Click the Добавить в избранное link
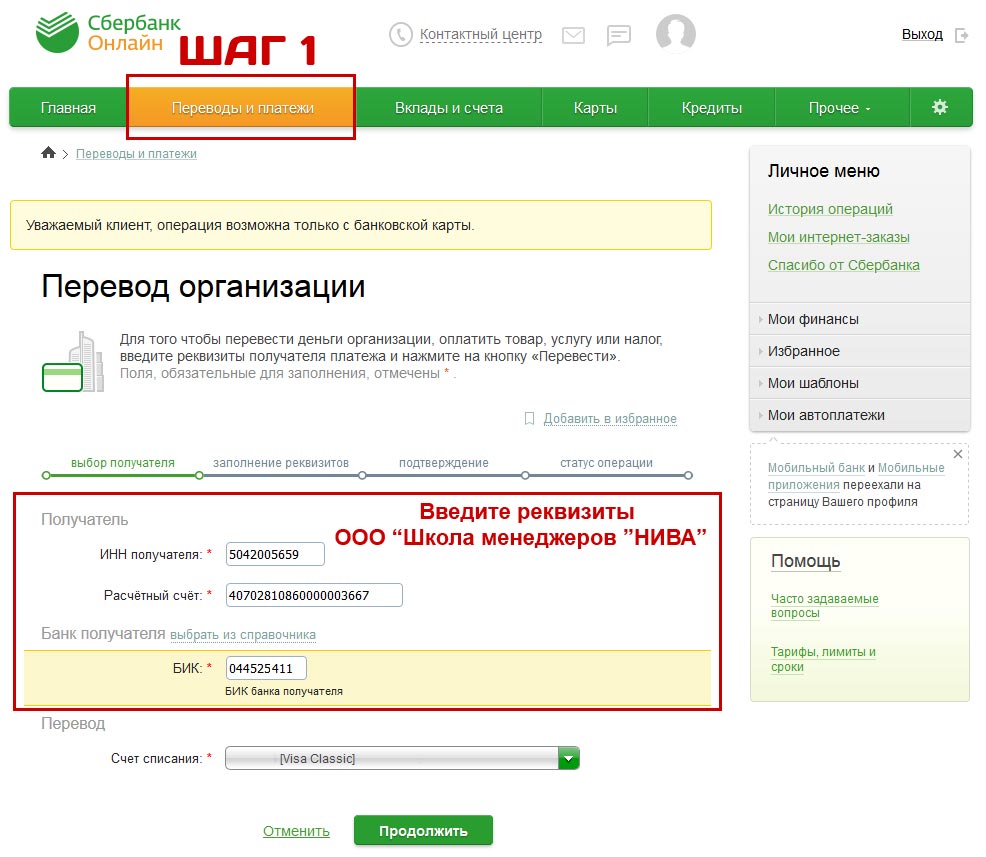Viewport: 986px width, 857px height. tap(610, 419)
